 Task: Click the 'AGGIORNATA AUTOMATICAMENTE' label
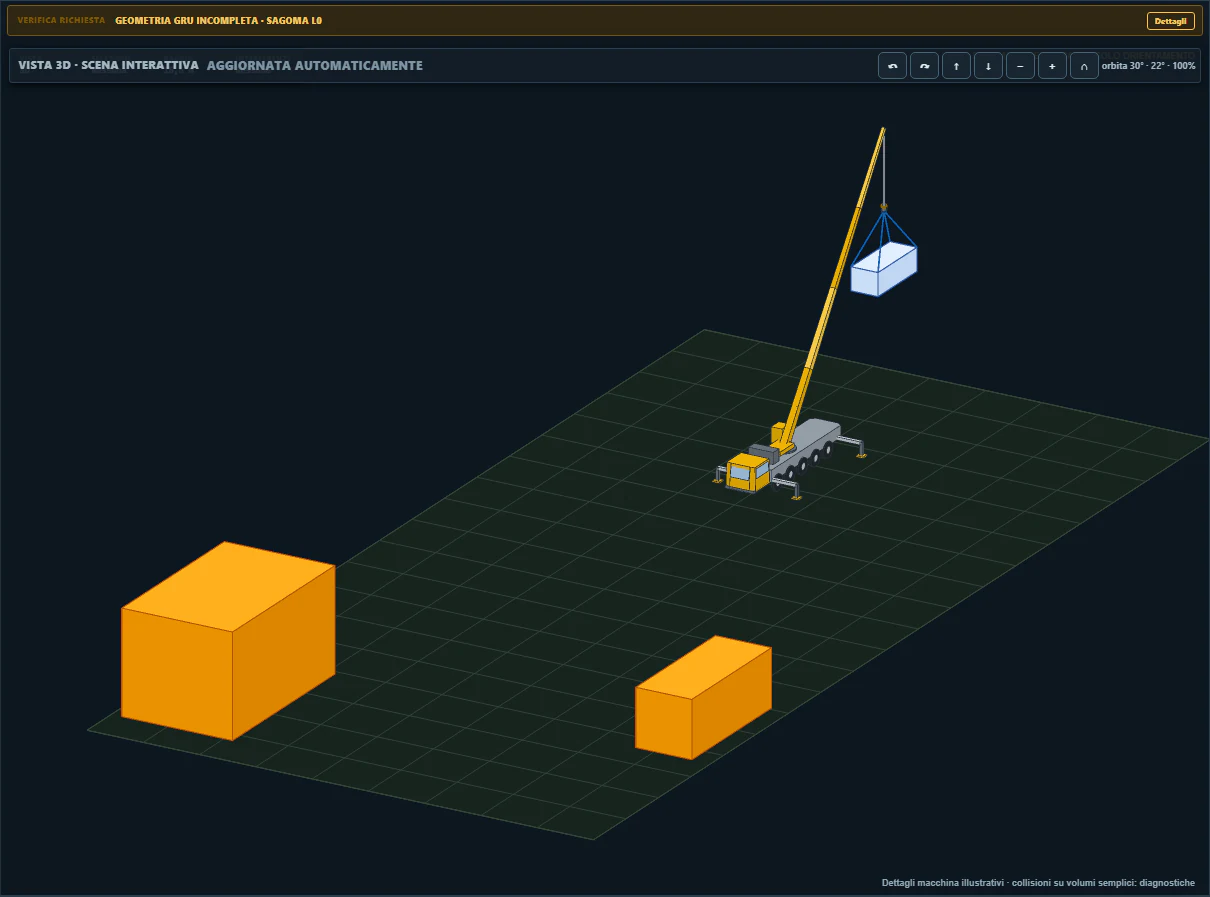[x=315, y=66]
